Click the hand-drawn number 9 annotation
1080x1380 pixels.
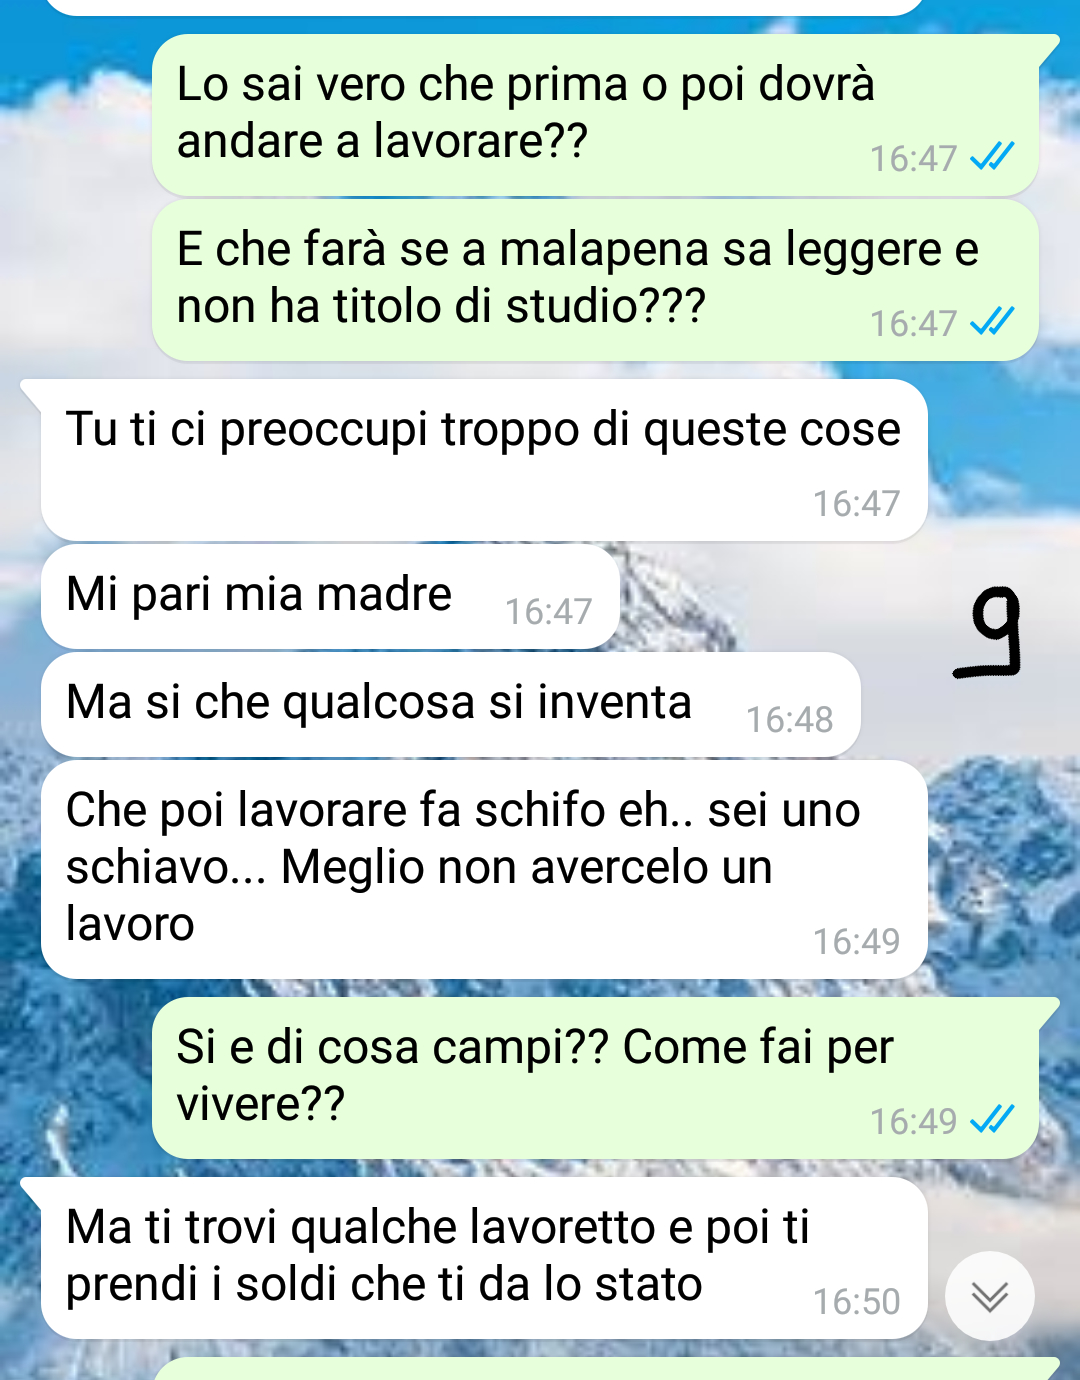988,632
